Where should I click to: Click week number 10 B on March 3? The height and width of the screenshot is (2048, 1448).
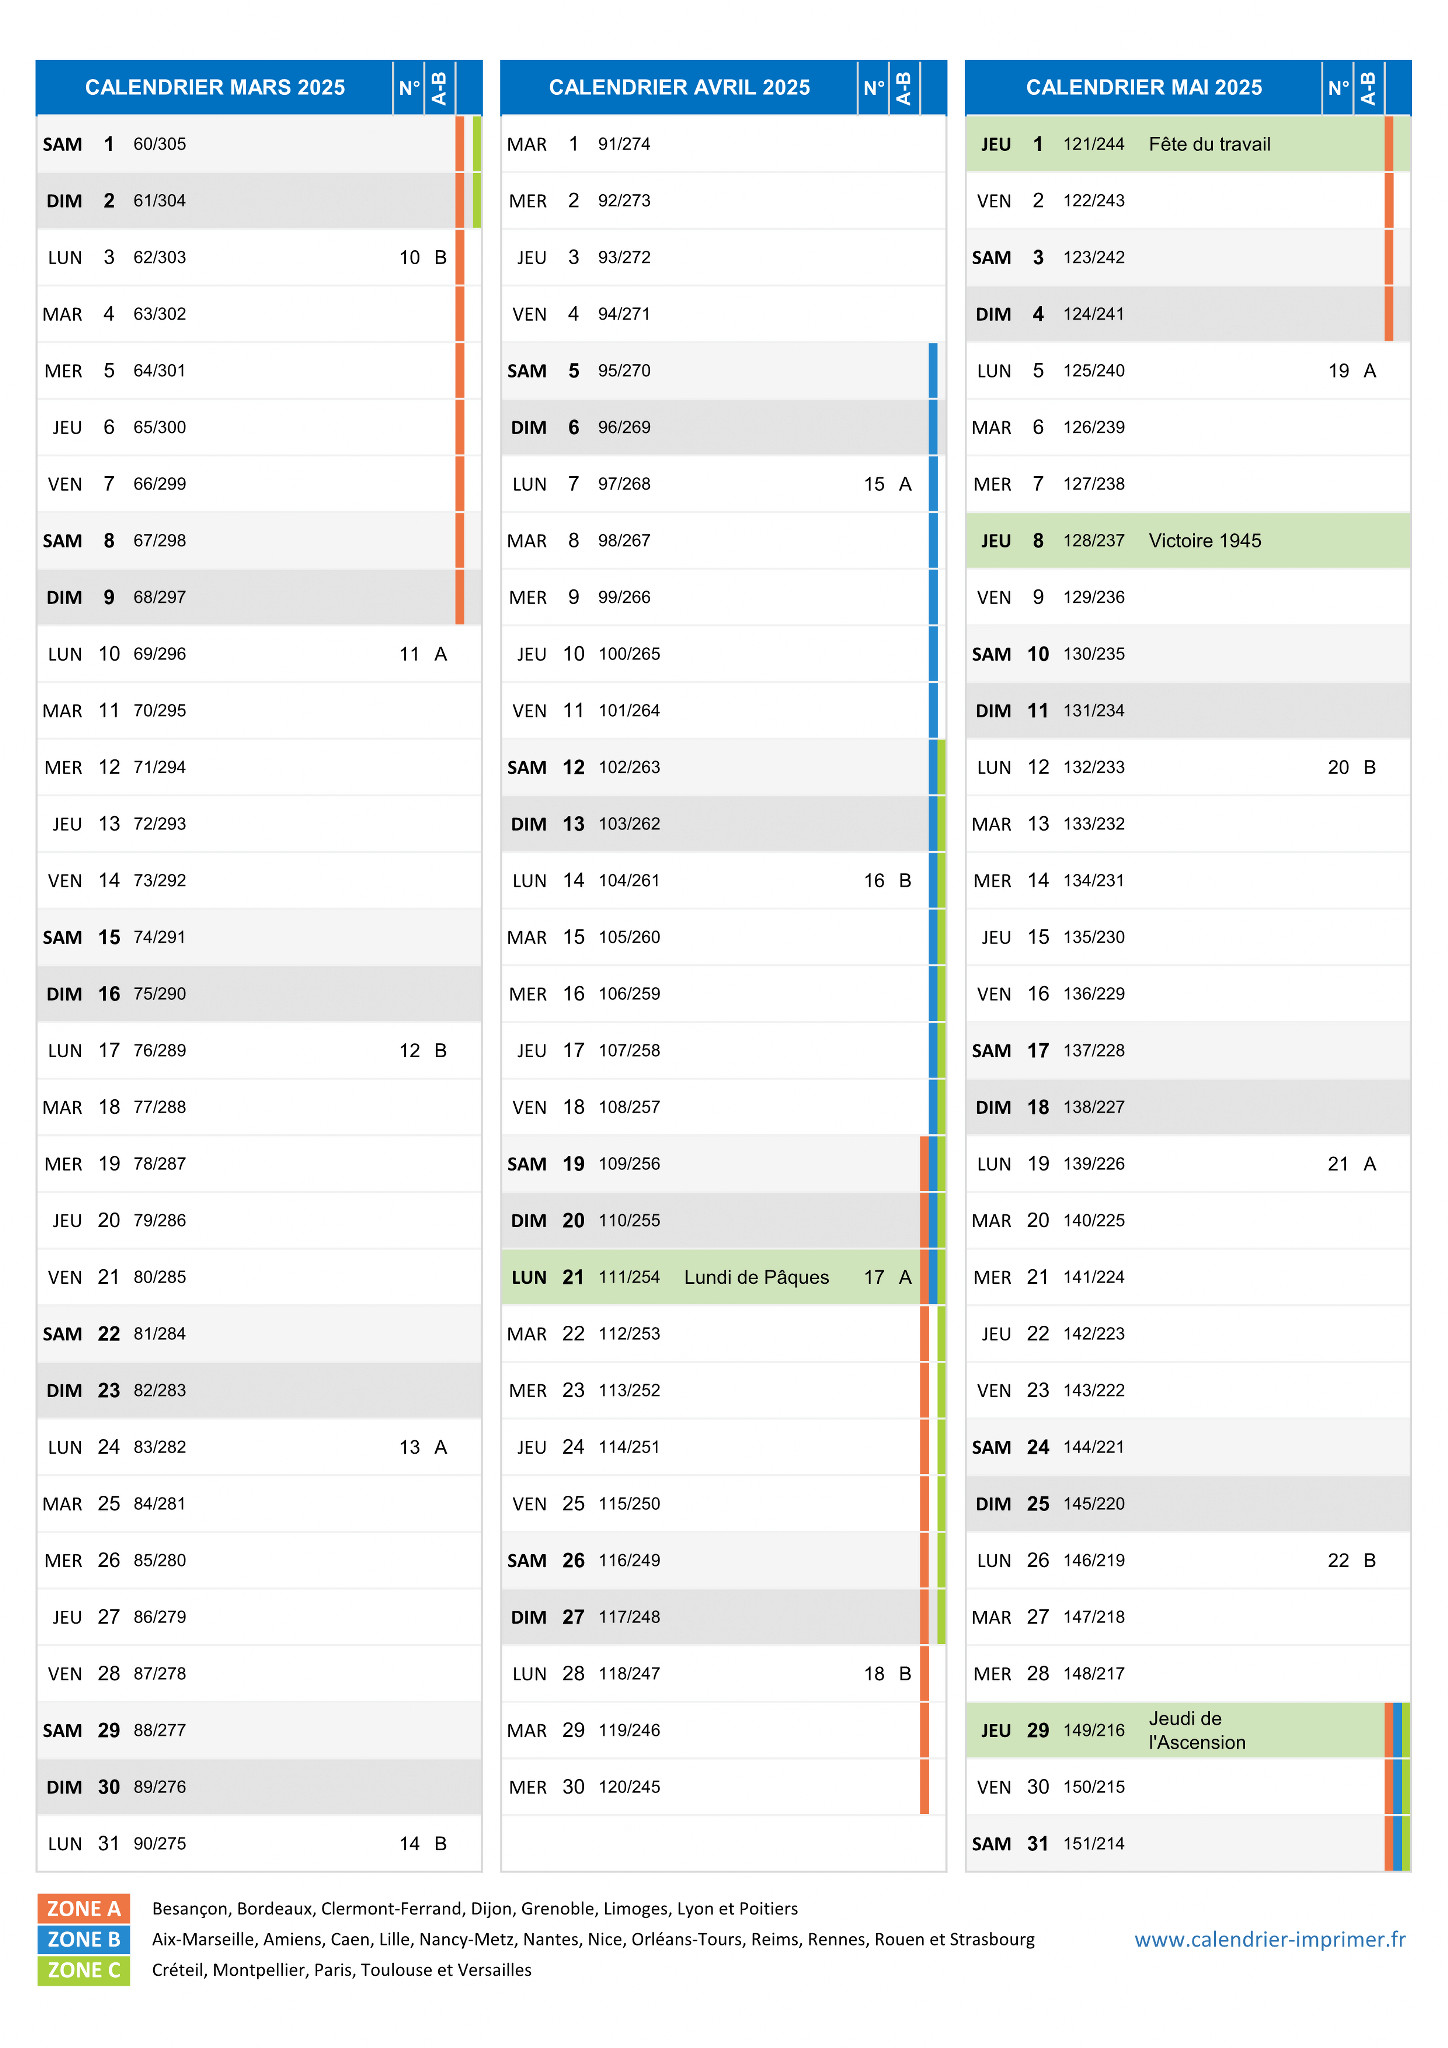(x=423, y=258)
